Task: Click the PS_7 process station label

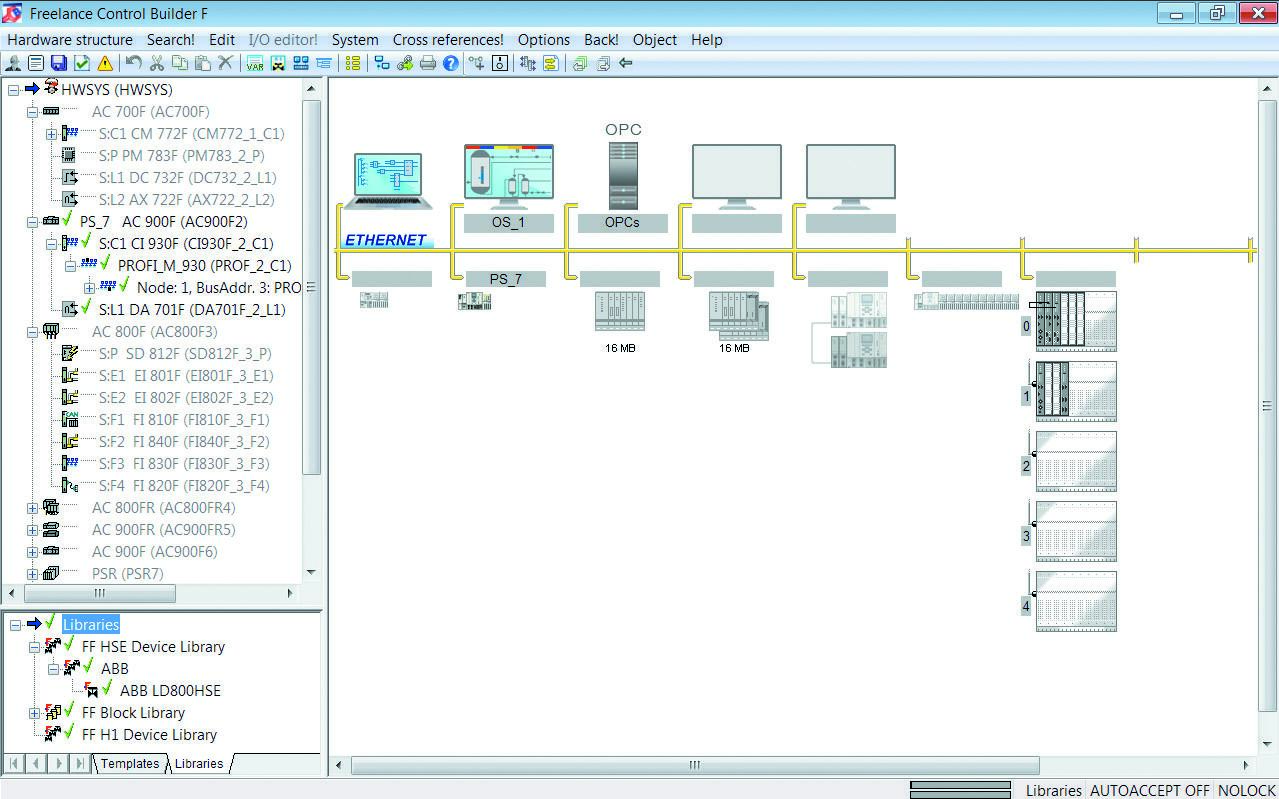Action: point(505,279)
